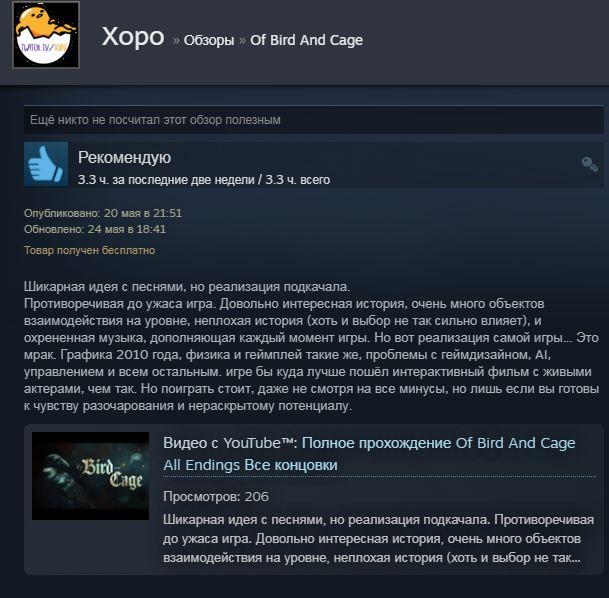Click the Просмотров: 206 view count
This screenshot has width=609, height=598.
[216, 497]
